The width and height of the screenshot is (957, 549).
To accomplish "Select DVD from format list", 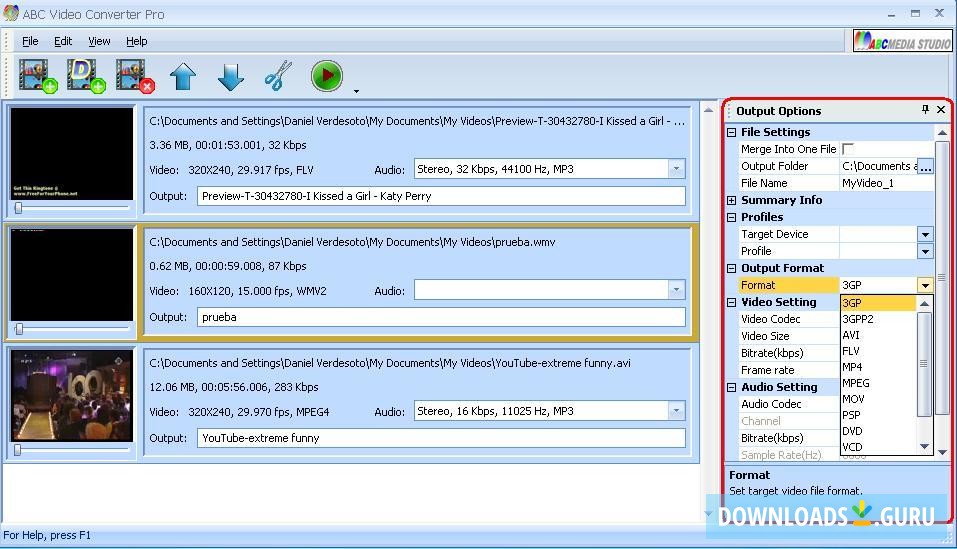I will (878, 430).
